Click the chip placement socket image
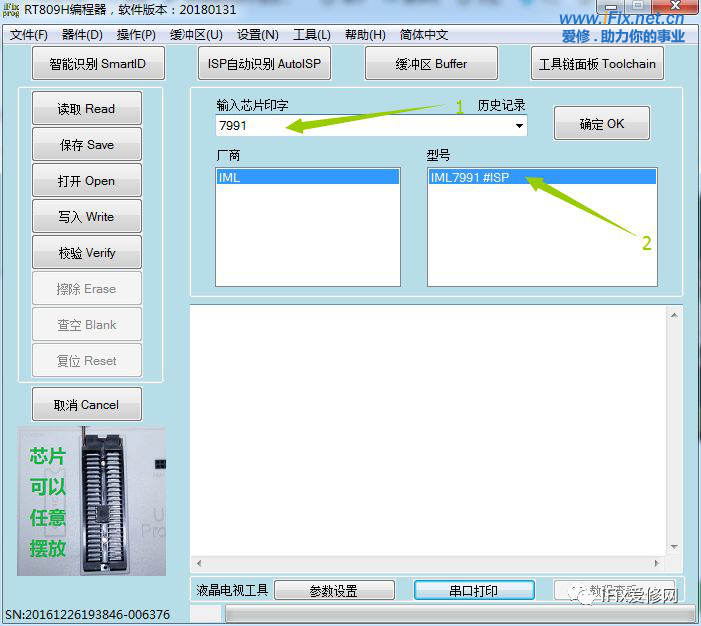Viewport: 701px width, 626px height. pos(92,501)
